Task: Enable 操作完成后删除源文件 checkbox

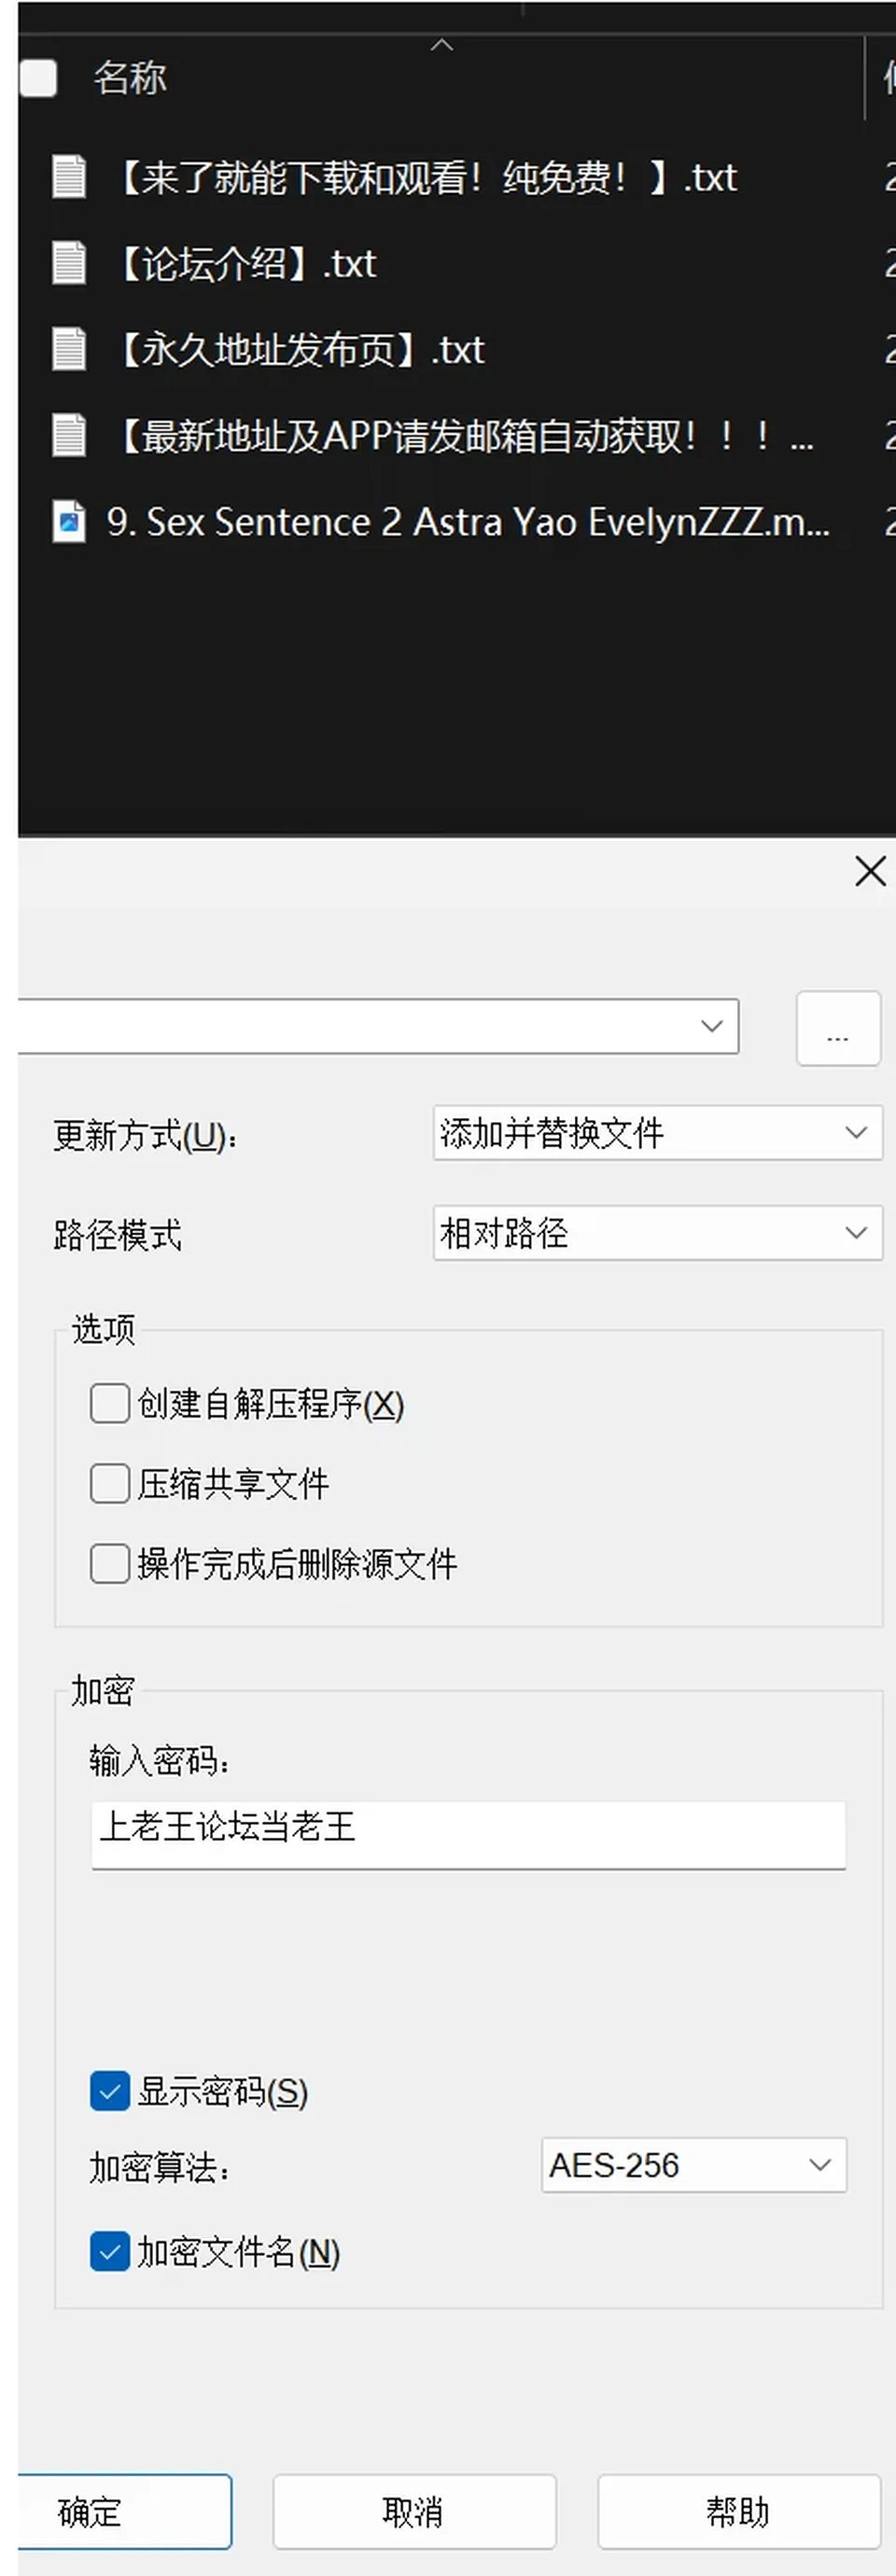Action: tap(110, 1563)
